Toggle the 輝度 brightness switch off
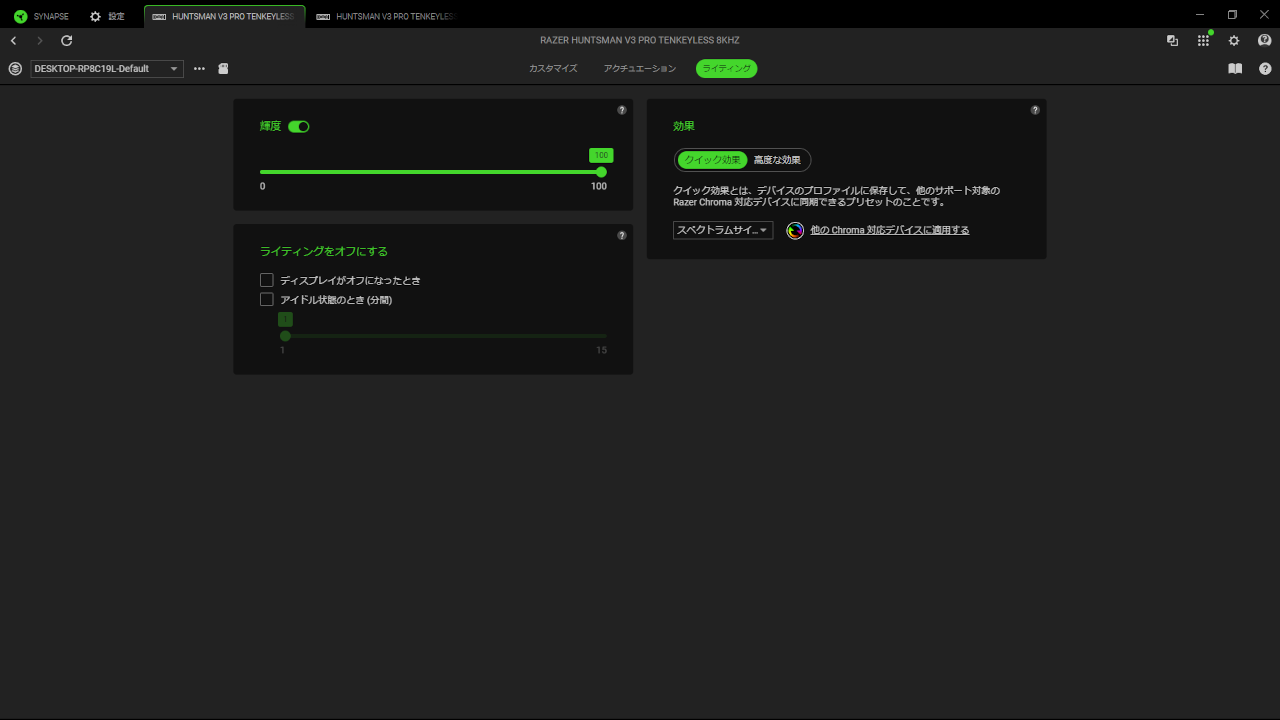This screenshot has width=1280, height=720. point(299,127)
